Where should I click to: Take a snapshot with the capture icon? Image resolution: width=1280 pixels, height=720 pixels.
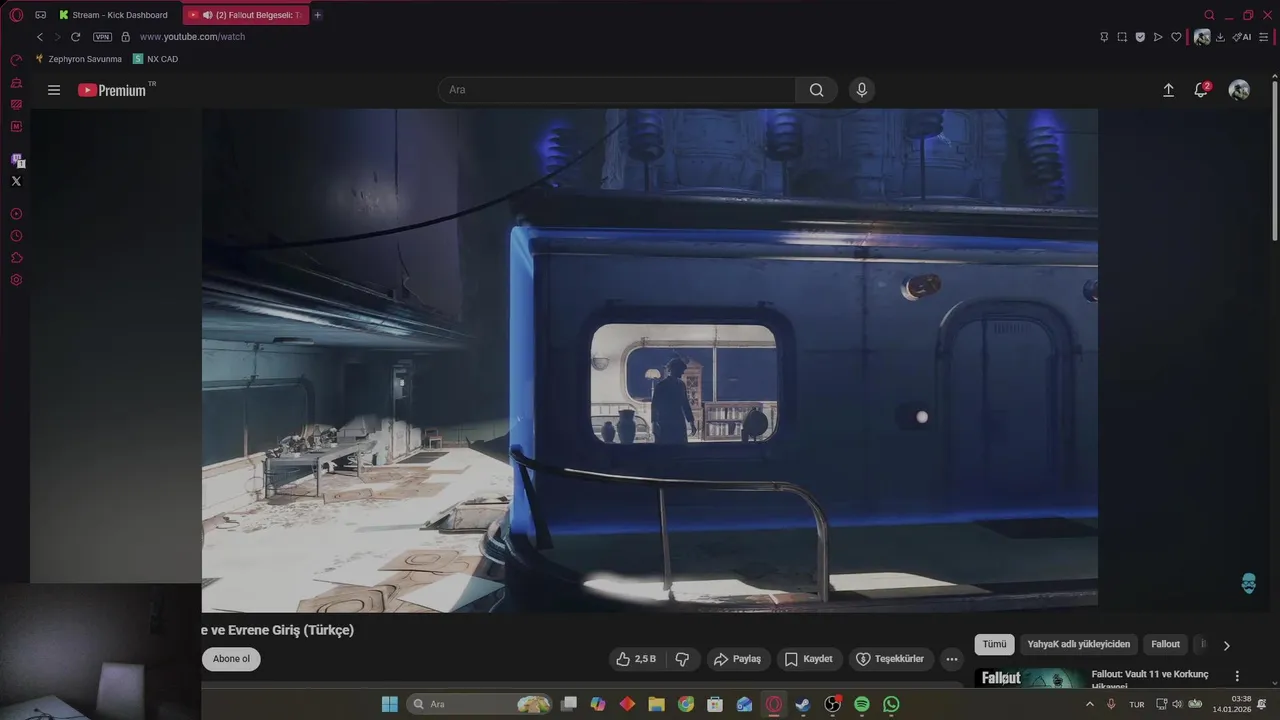click(x=1122, y=37)
